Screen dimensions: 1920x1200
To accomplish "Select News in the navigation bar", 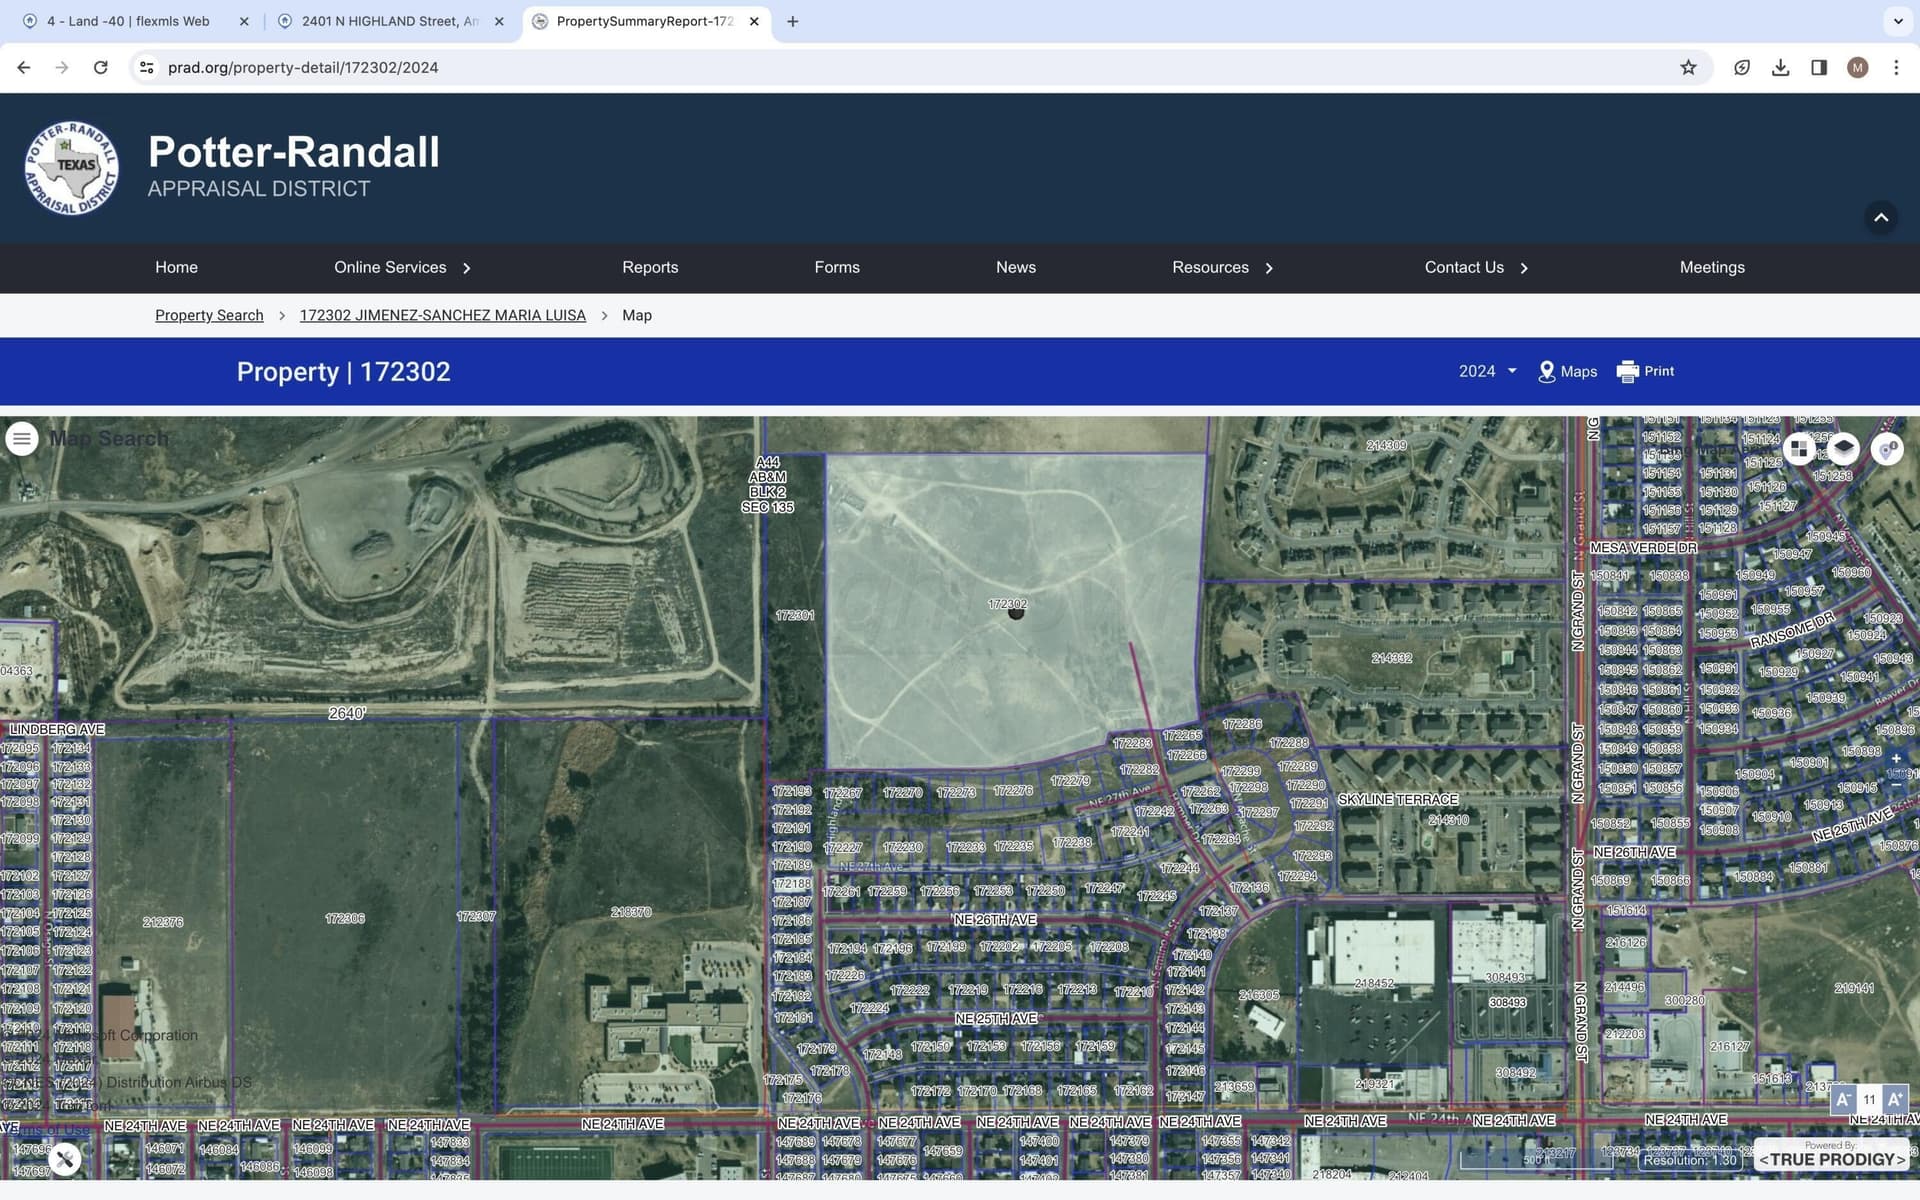I will [x=1015, y=267].
